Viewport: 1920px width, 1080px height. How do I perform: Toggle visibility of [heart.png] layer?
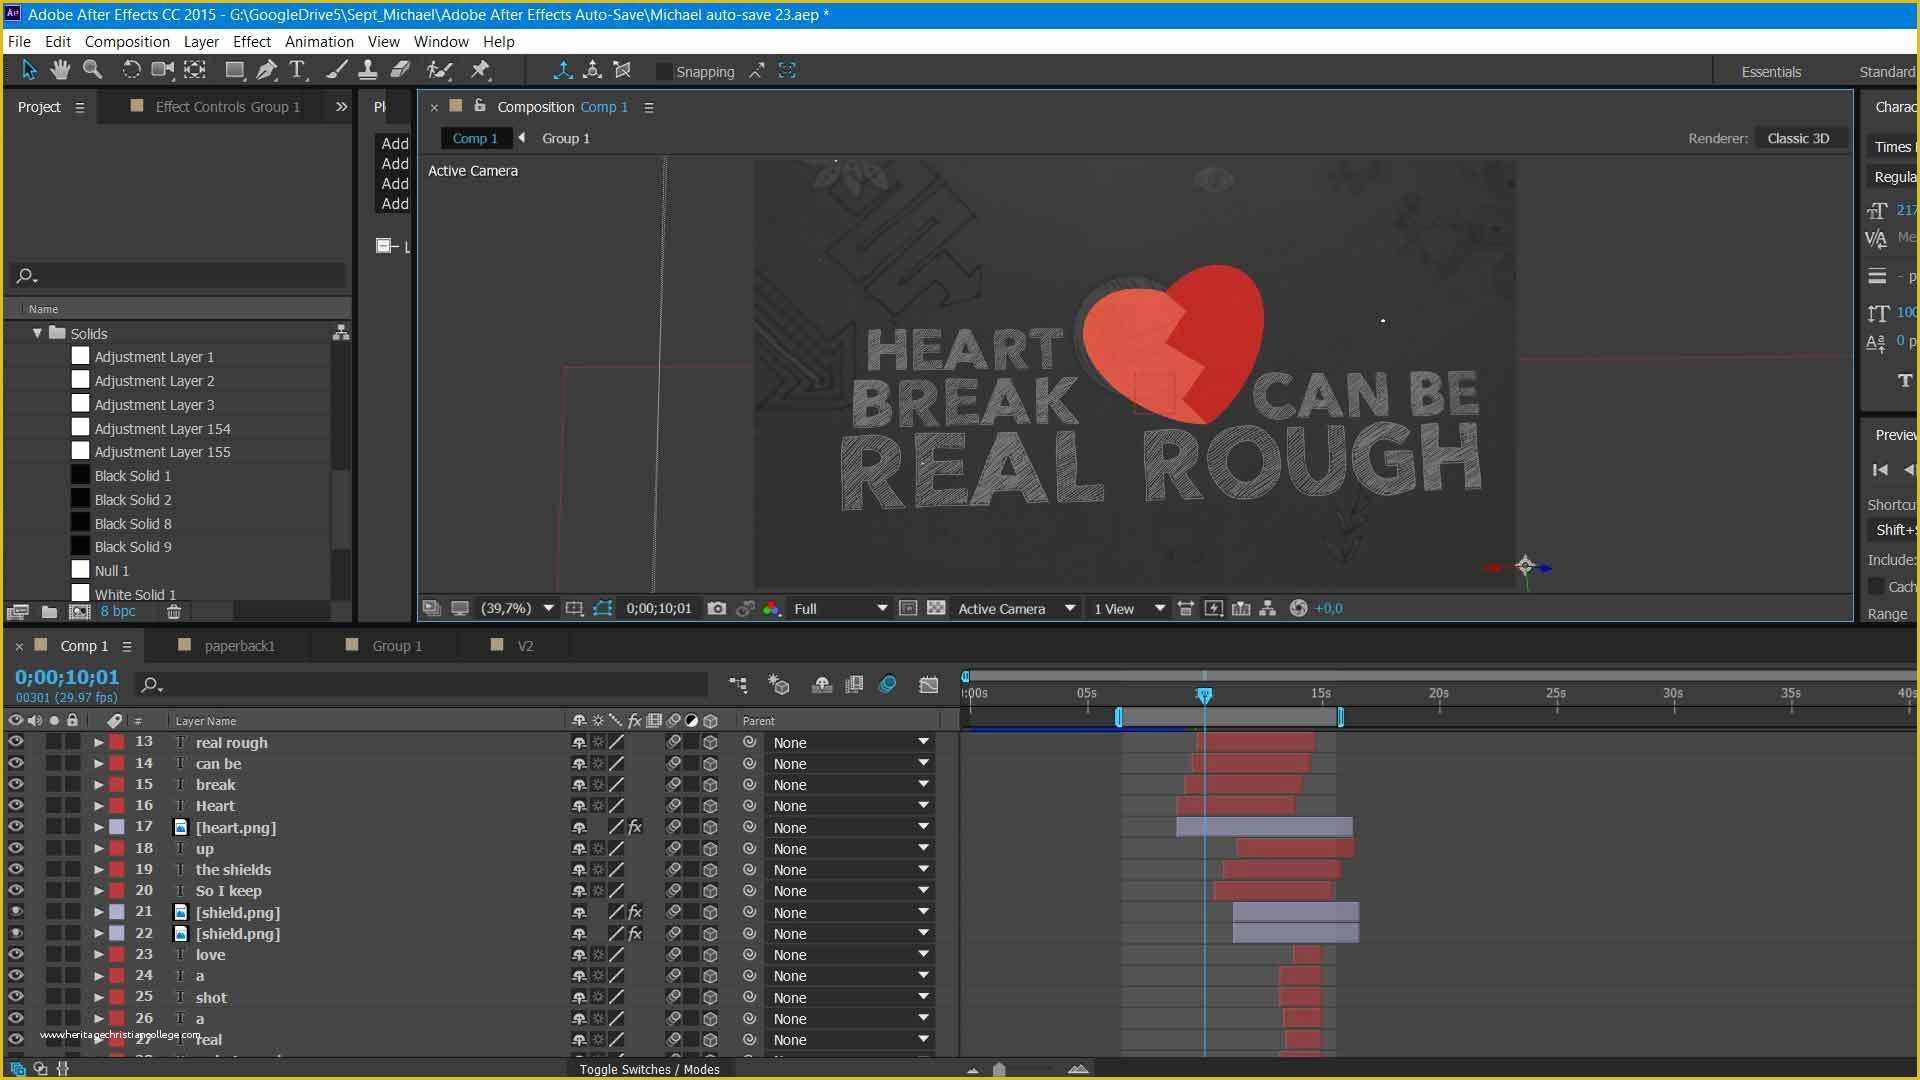coord(16,827)
